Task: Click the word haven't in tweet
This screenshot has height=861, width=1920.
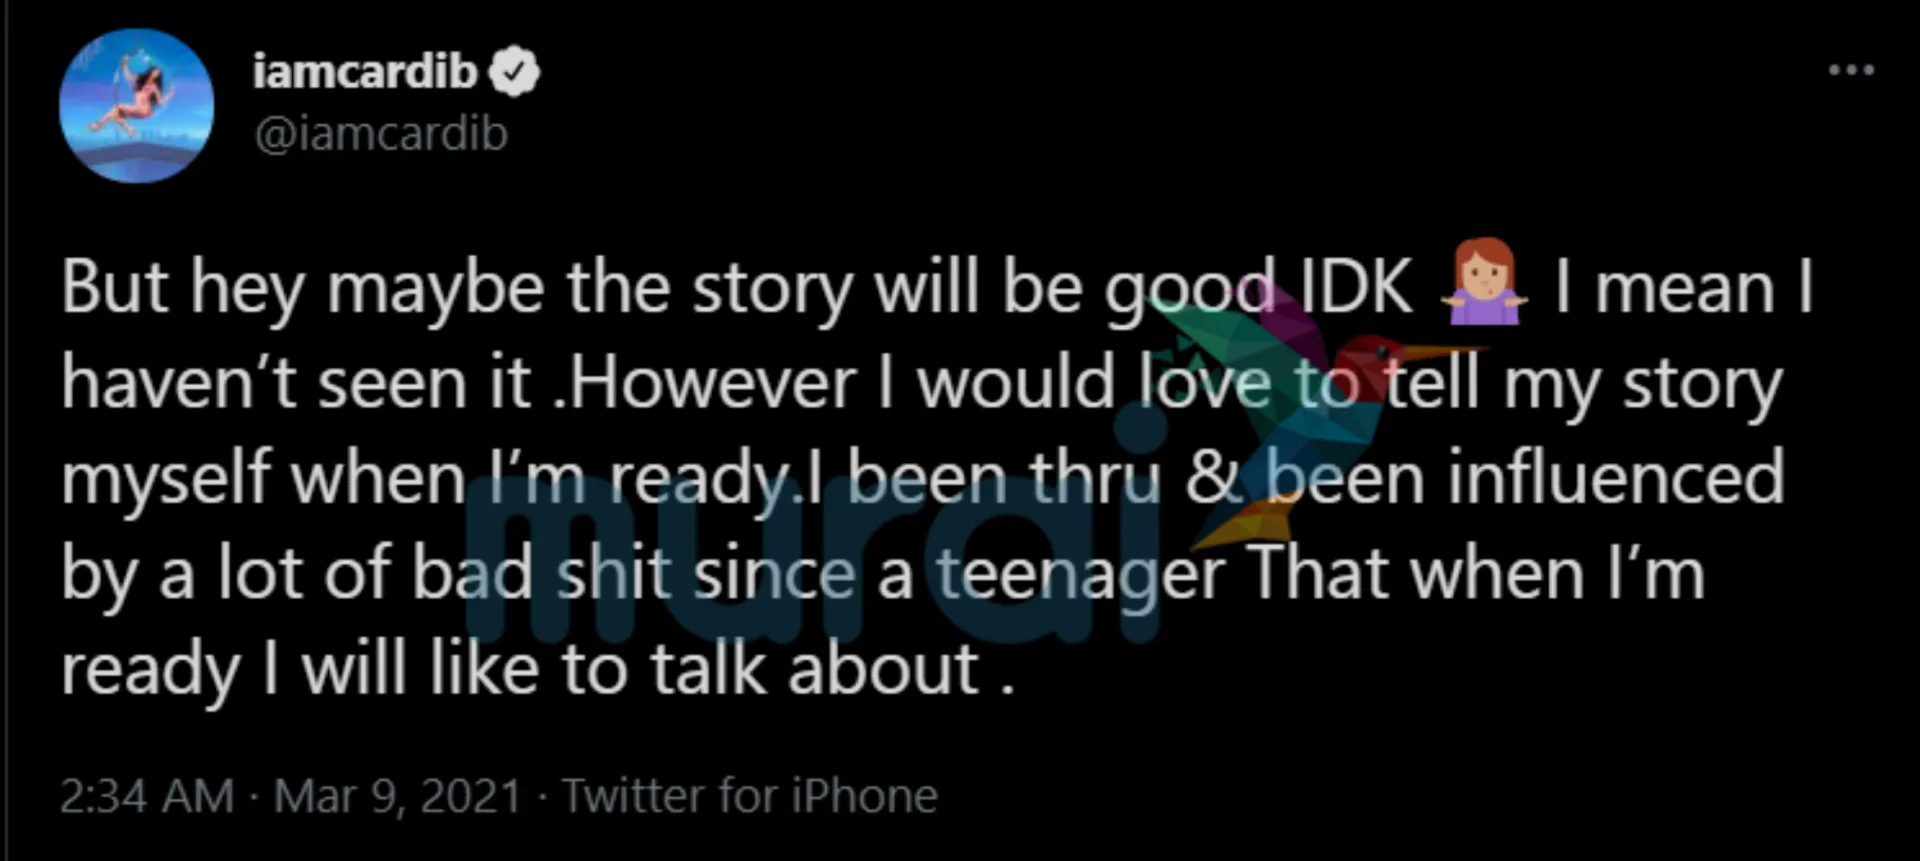Action: pyautogui.click(x=178, y=384)
